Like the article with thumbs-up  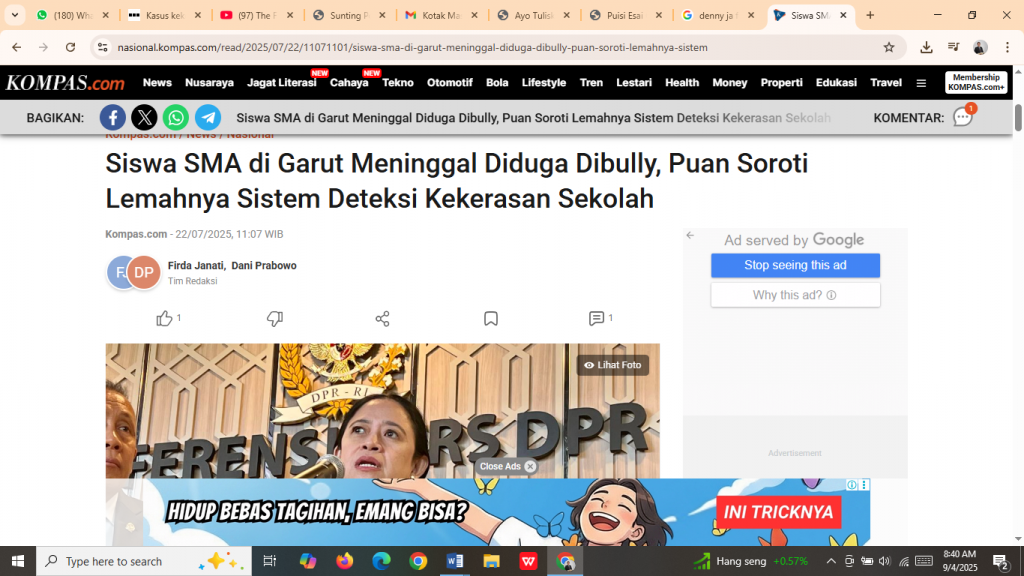pos(165,318)
